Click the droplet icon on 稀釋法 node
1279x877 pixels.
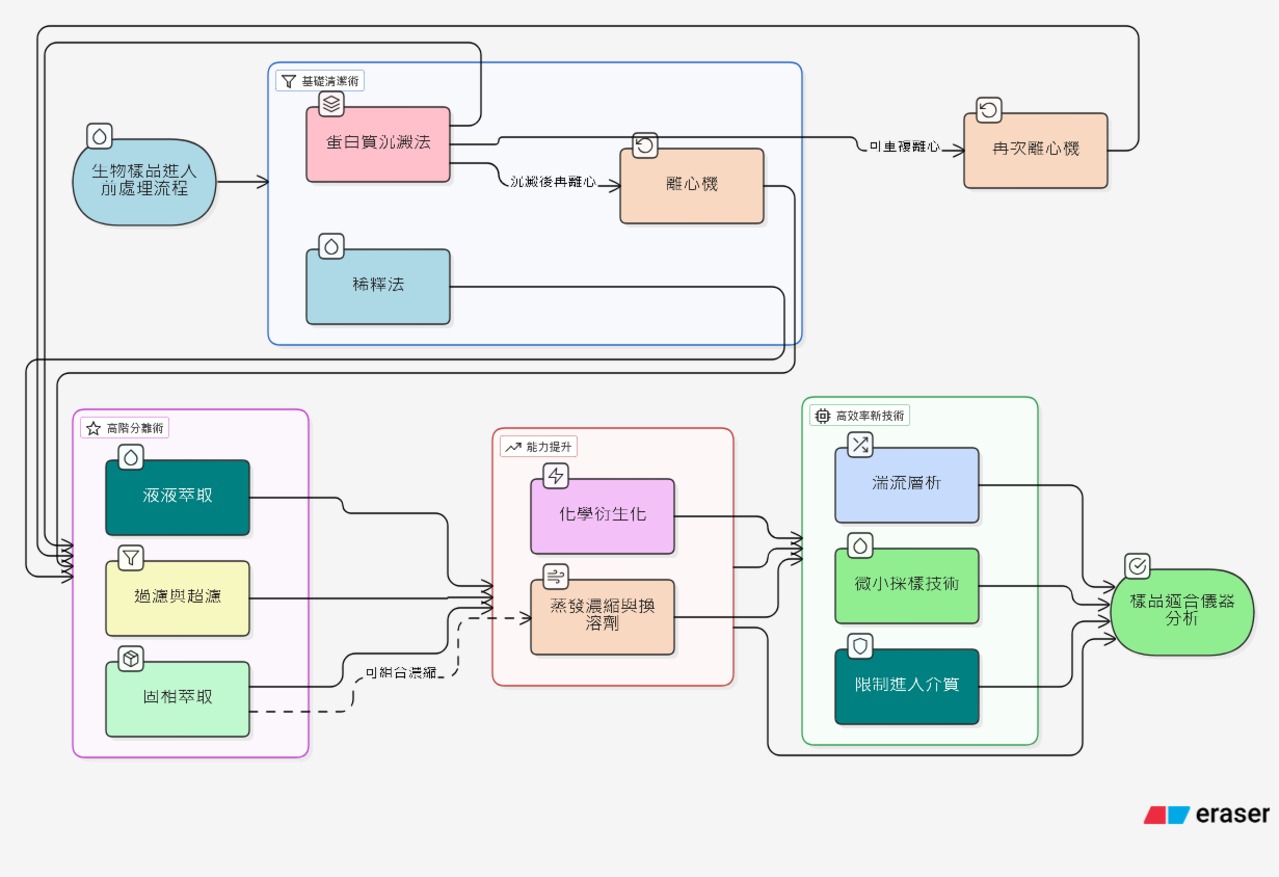(332, 246)
